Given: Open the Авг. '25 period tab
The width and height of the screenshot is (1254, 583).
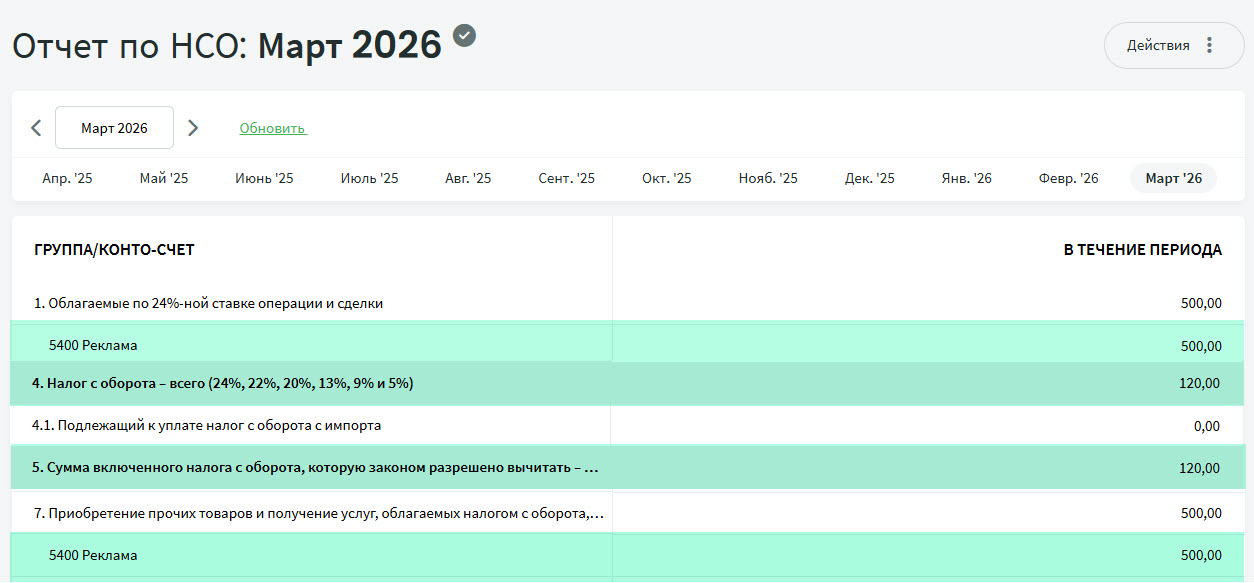Looking at the screenshot, I should tap(468, 178).
